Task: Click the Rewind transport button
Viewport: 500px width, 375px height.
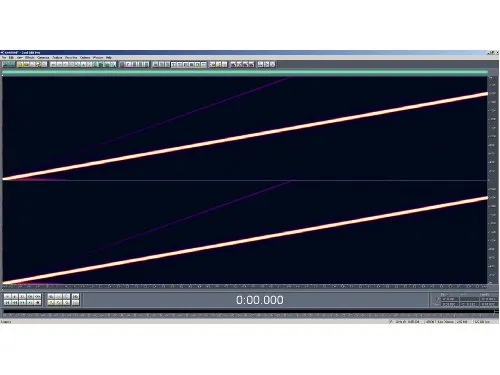Action: 15,303
